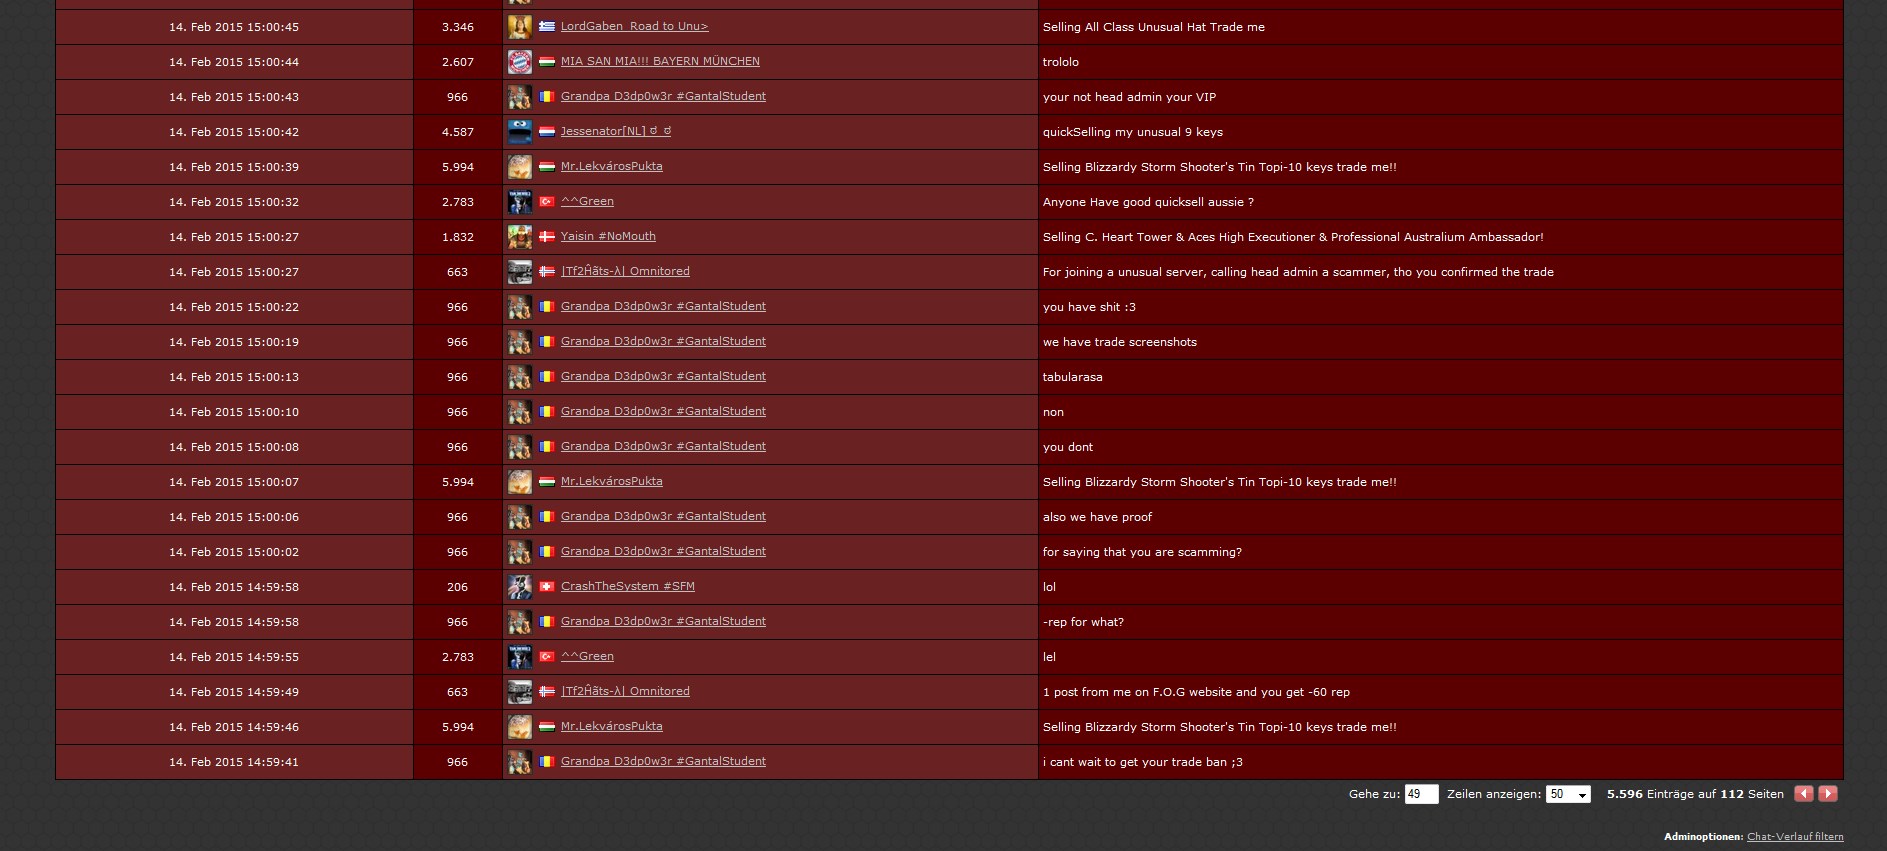Viewport: 1887px width, 851px height.
Task: Open CrashTheSystem #SFM profile link
Action: (628, 587)
